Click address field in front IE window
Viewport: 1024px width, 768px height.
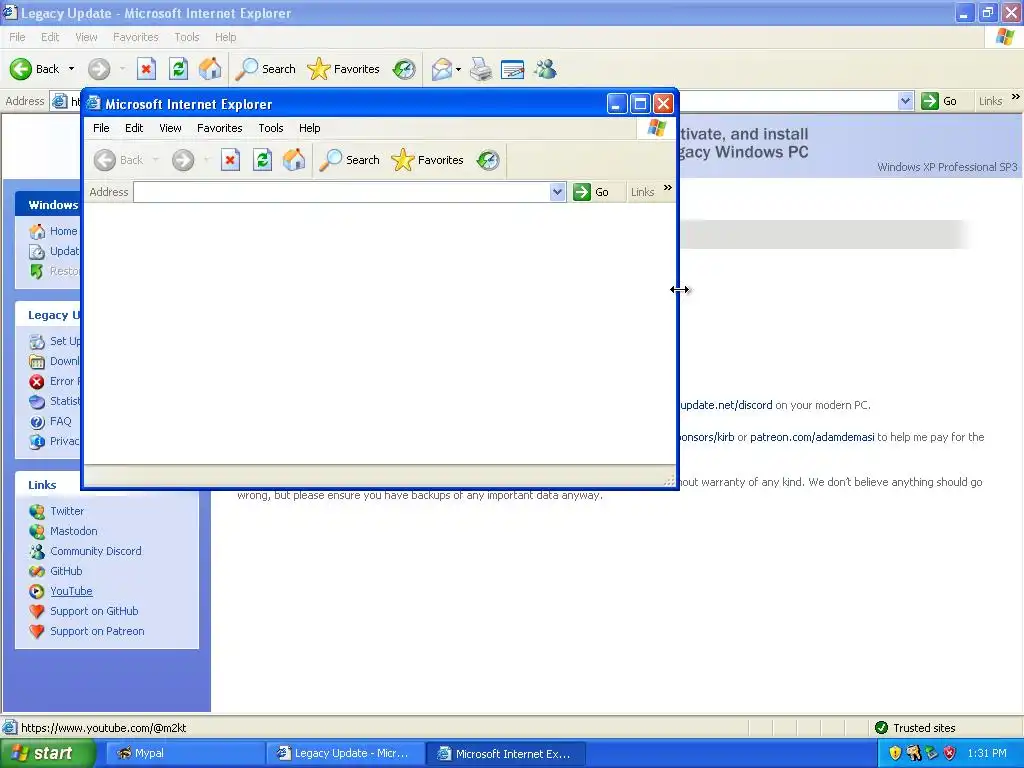point(342,192)
